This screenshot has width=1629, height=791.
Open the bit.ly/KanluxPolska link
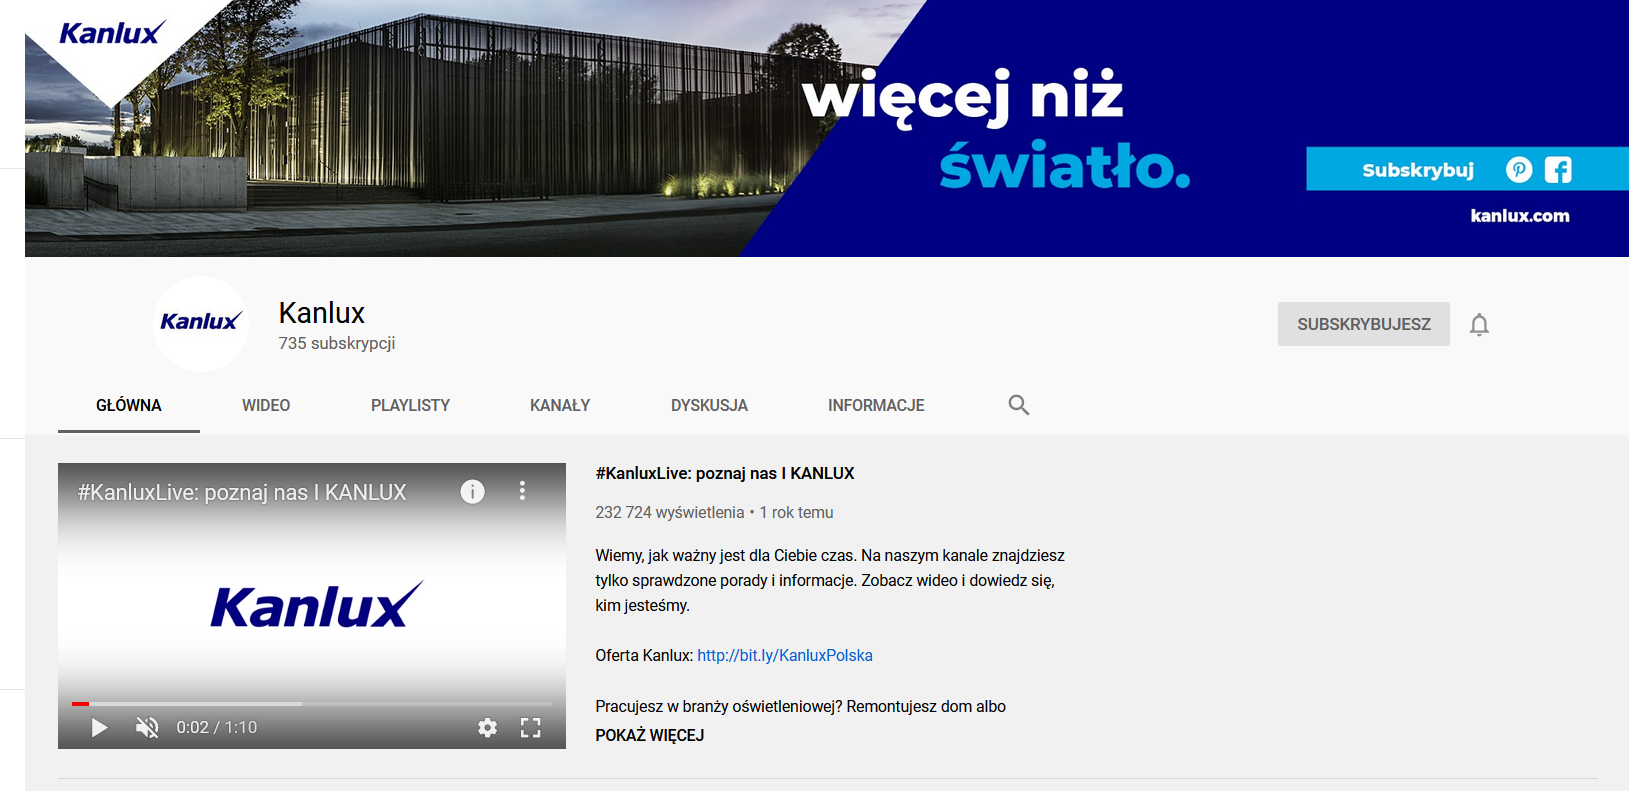tap(784, 656)
